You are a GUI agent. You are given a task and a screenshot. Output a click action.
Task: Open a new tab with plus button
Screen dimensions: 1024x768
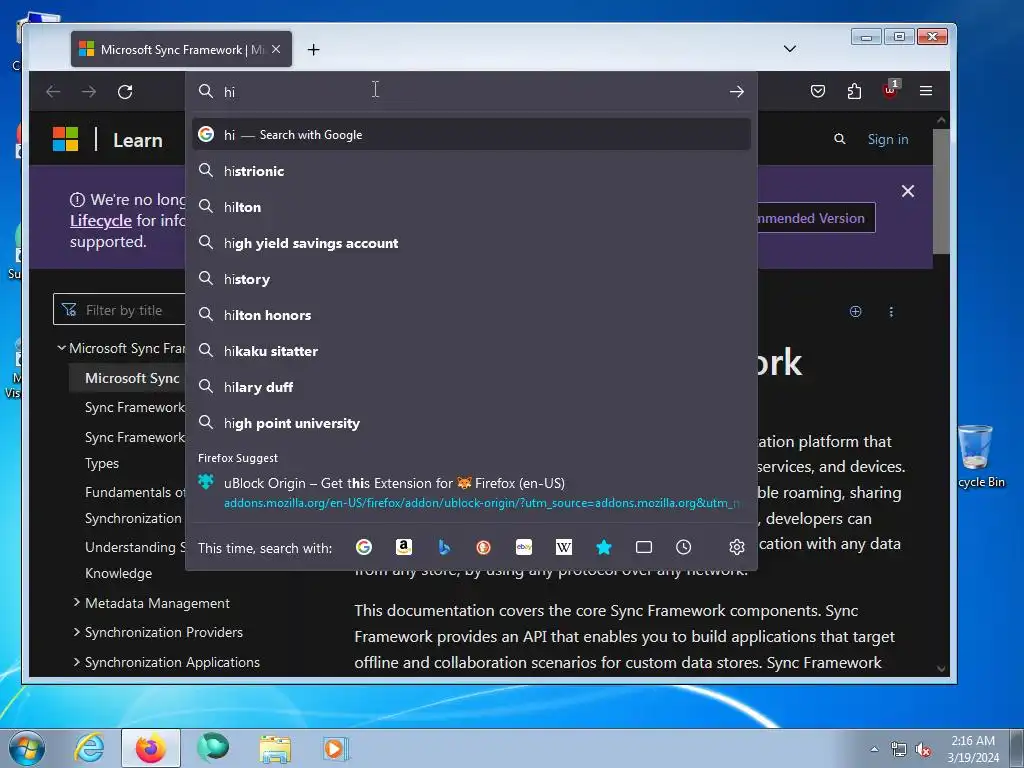pyautogui.click(x=313, y=50)
